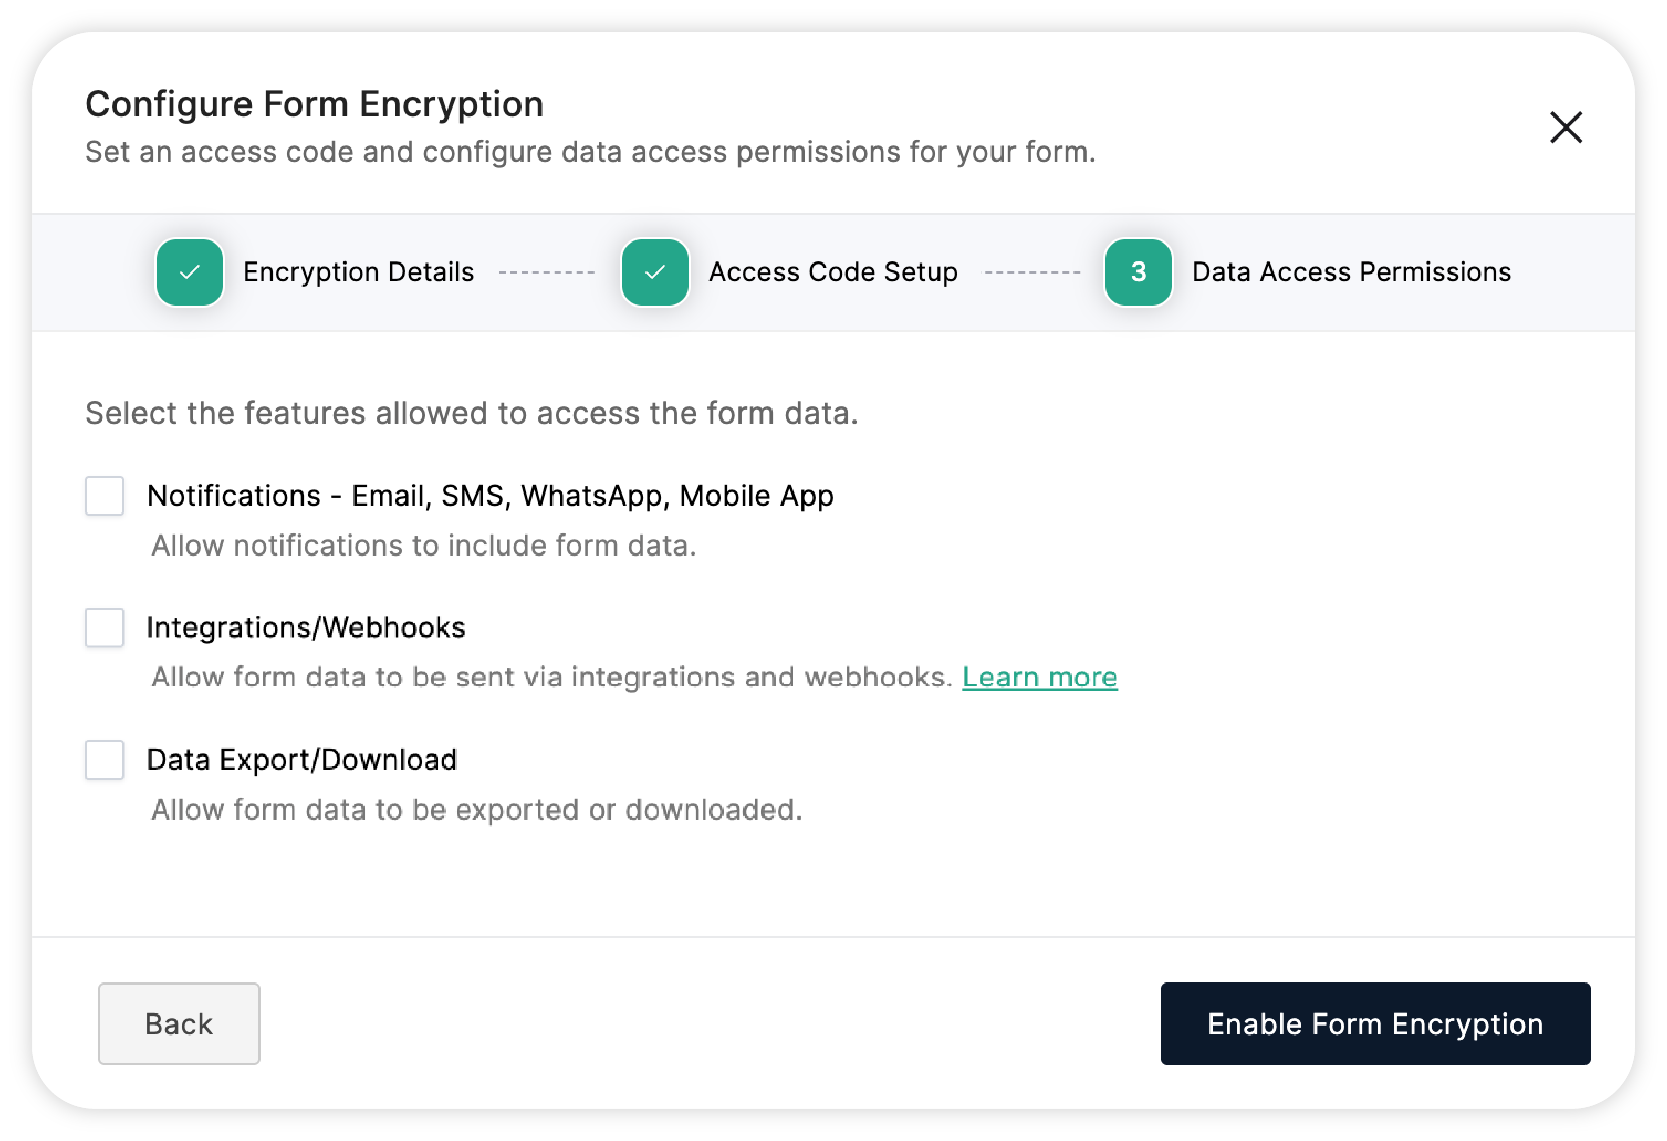Select Data Access Permissions step label
This screenshot has width=1667, height=1141.
(1351, 272)
